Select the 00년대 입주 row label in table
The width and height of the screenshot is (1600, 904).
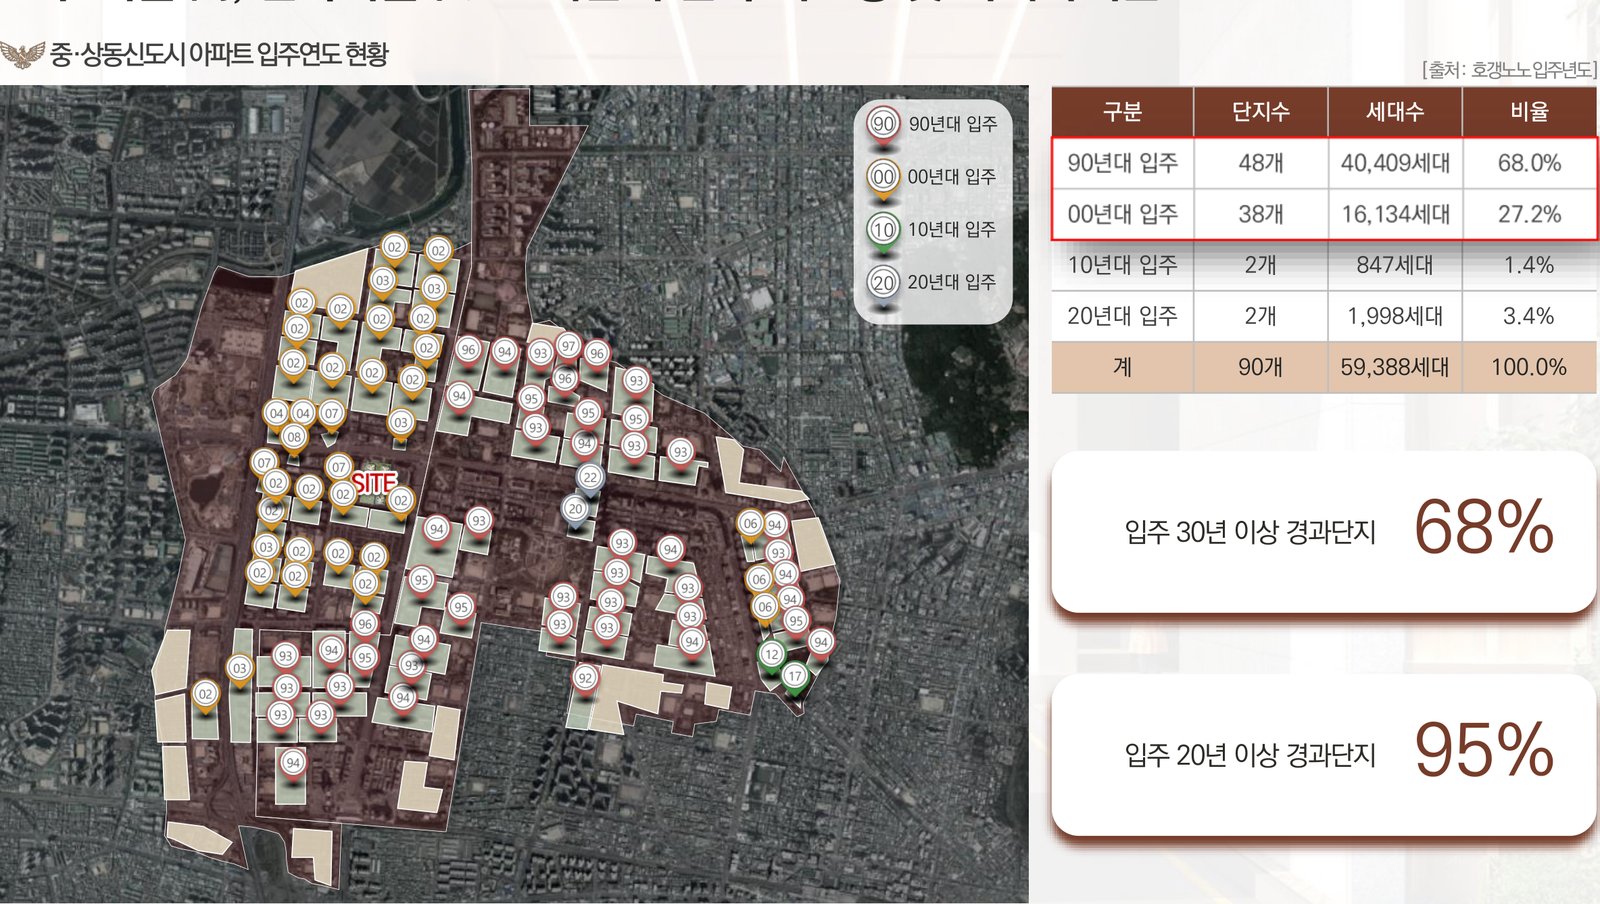coord(1122,214)
